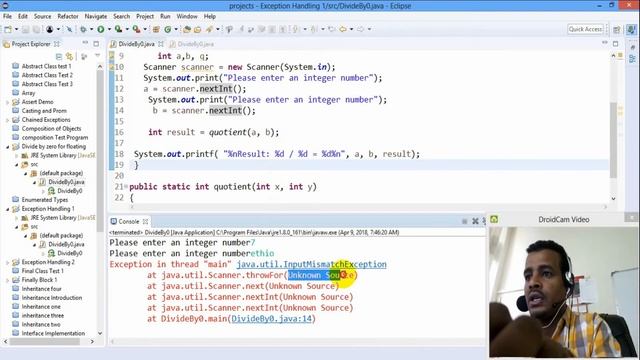The height and width of the screenshot is (360, 640).
Task: Switch to the Java perspective icon
Action: click(x=631, y=29)
